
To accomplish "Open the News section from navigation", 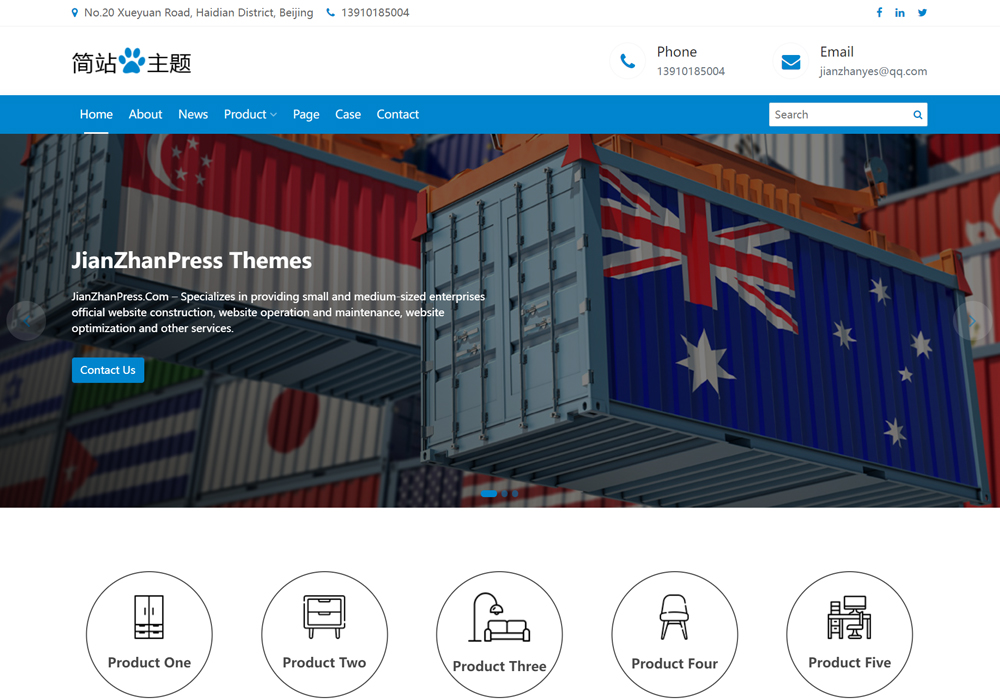I will 192,114.
